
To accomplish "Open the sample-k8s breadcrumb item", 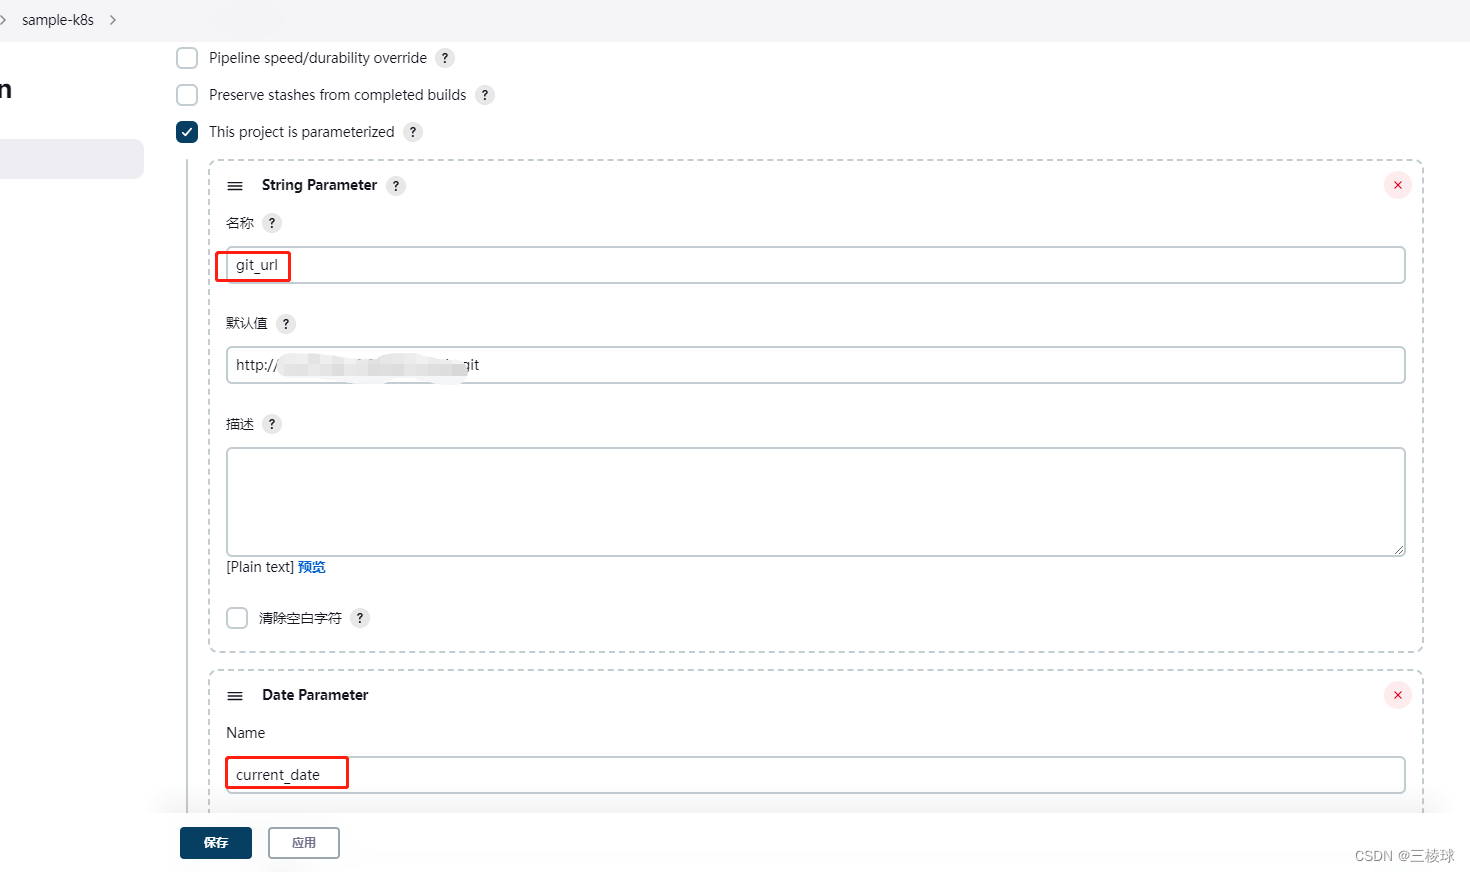I will pyautogui.click(x=58, y=19).
